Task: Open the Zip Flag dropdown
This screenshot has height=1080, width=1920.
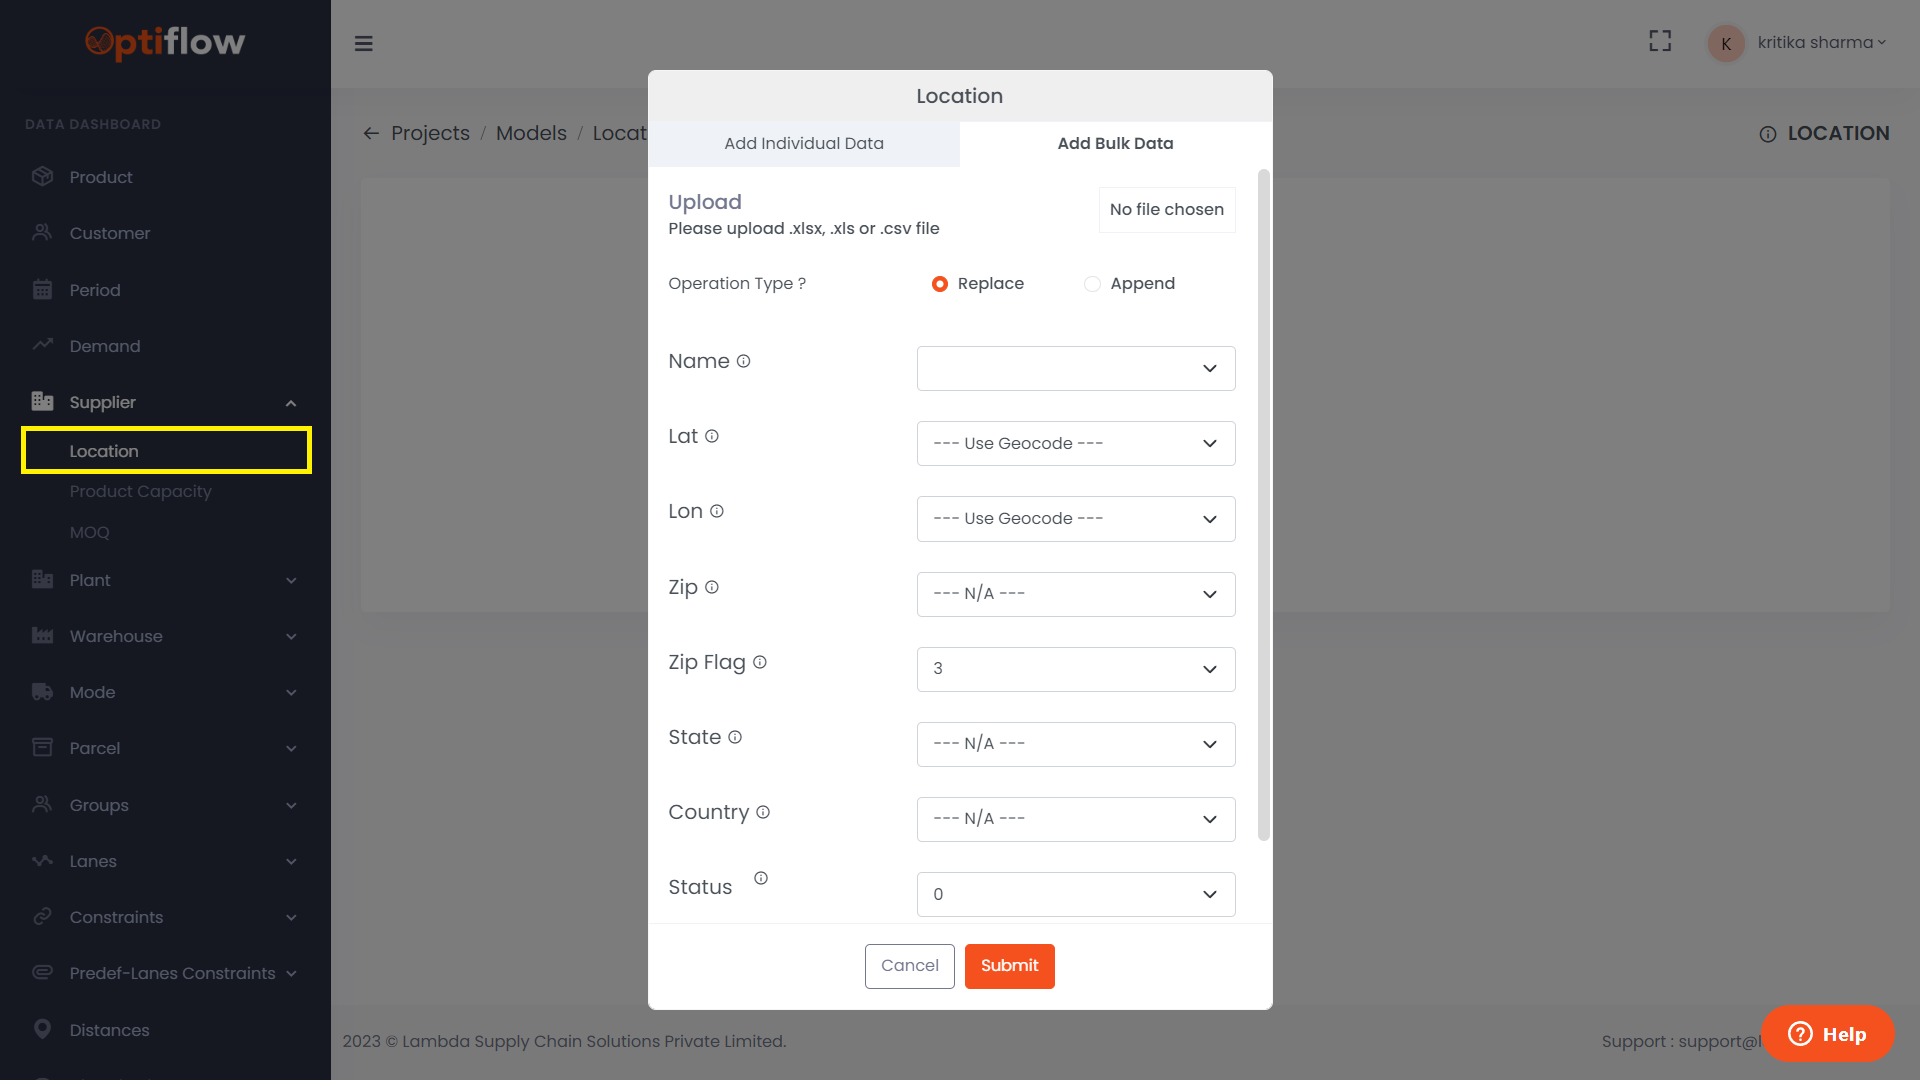Action: (x=1075, y=669)
